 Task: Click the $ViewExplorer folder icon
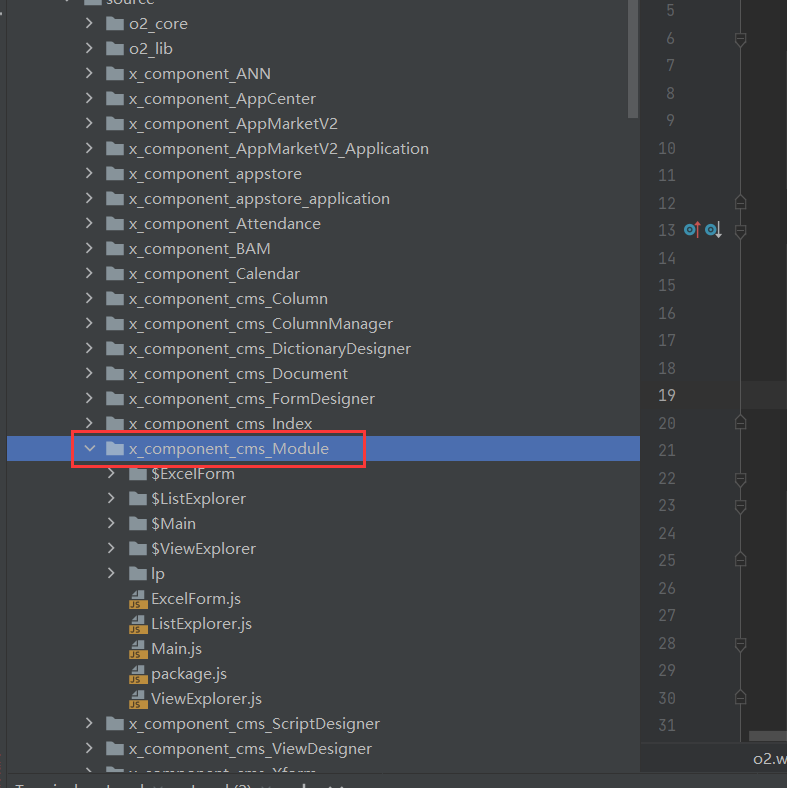point(138,548)
